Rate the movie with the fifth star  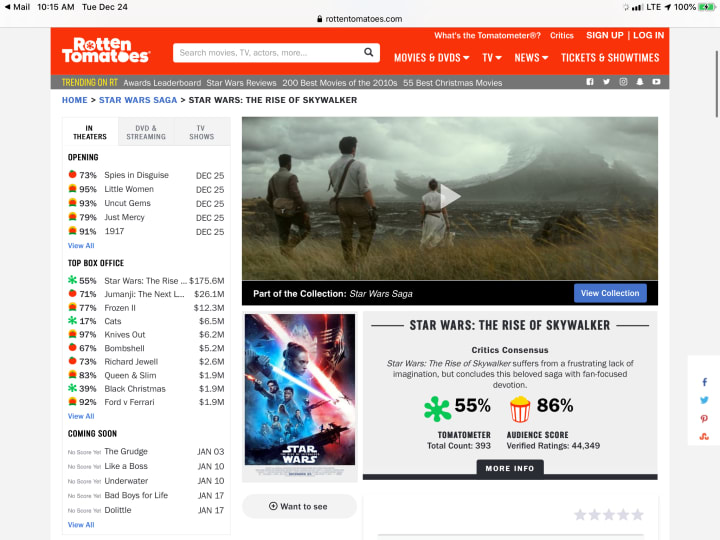click(x=637, y=514)
